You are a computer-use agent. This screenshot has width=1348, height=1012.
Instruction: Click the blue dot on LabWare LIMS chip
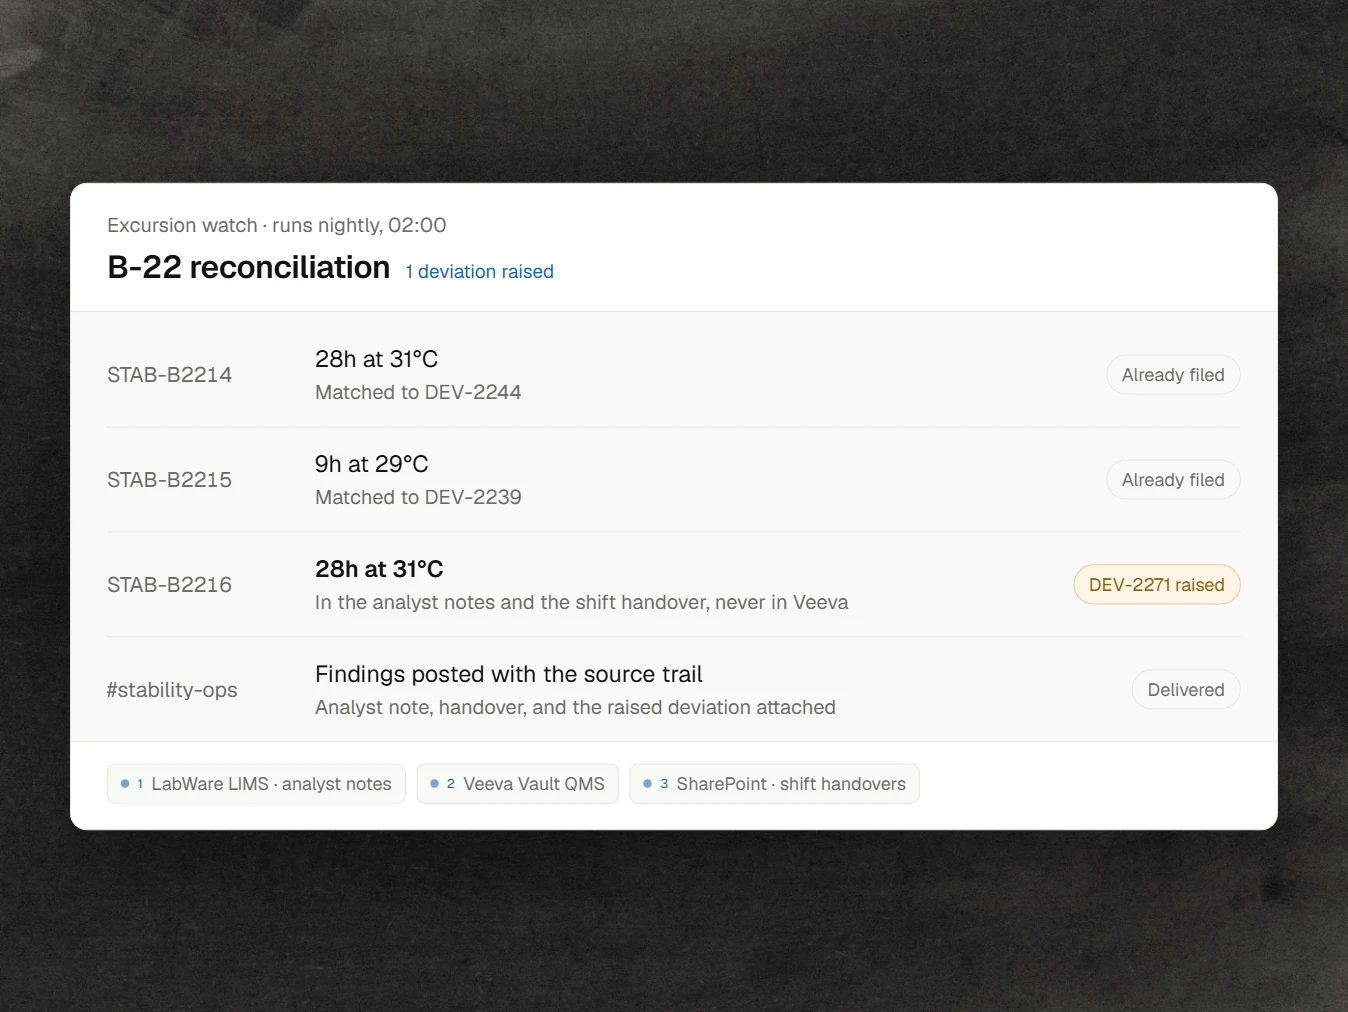[x=125, y=784]
